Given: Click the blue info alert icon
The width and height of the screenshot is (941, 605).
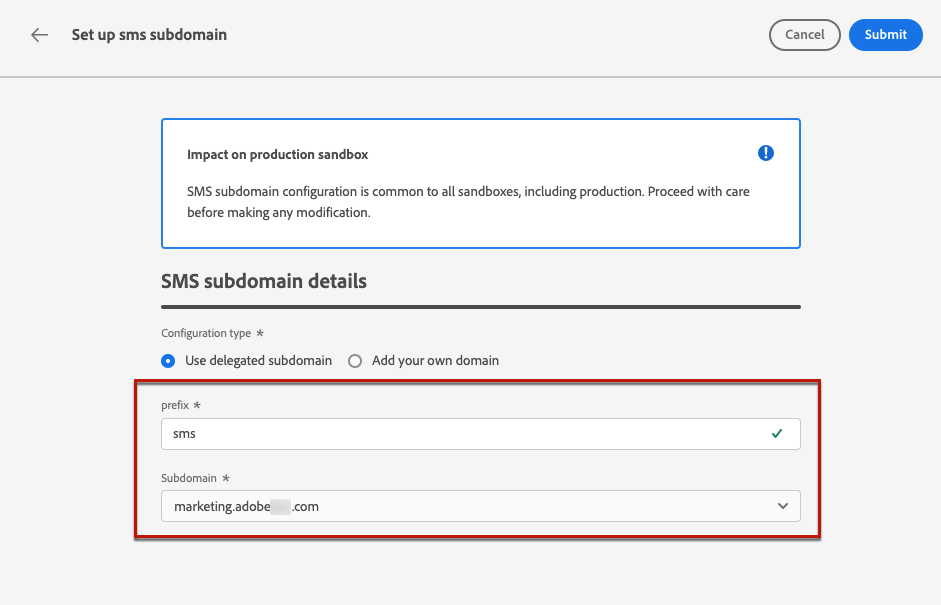Looking at the screenshot, I should tap(766, 153).
